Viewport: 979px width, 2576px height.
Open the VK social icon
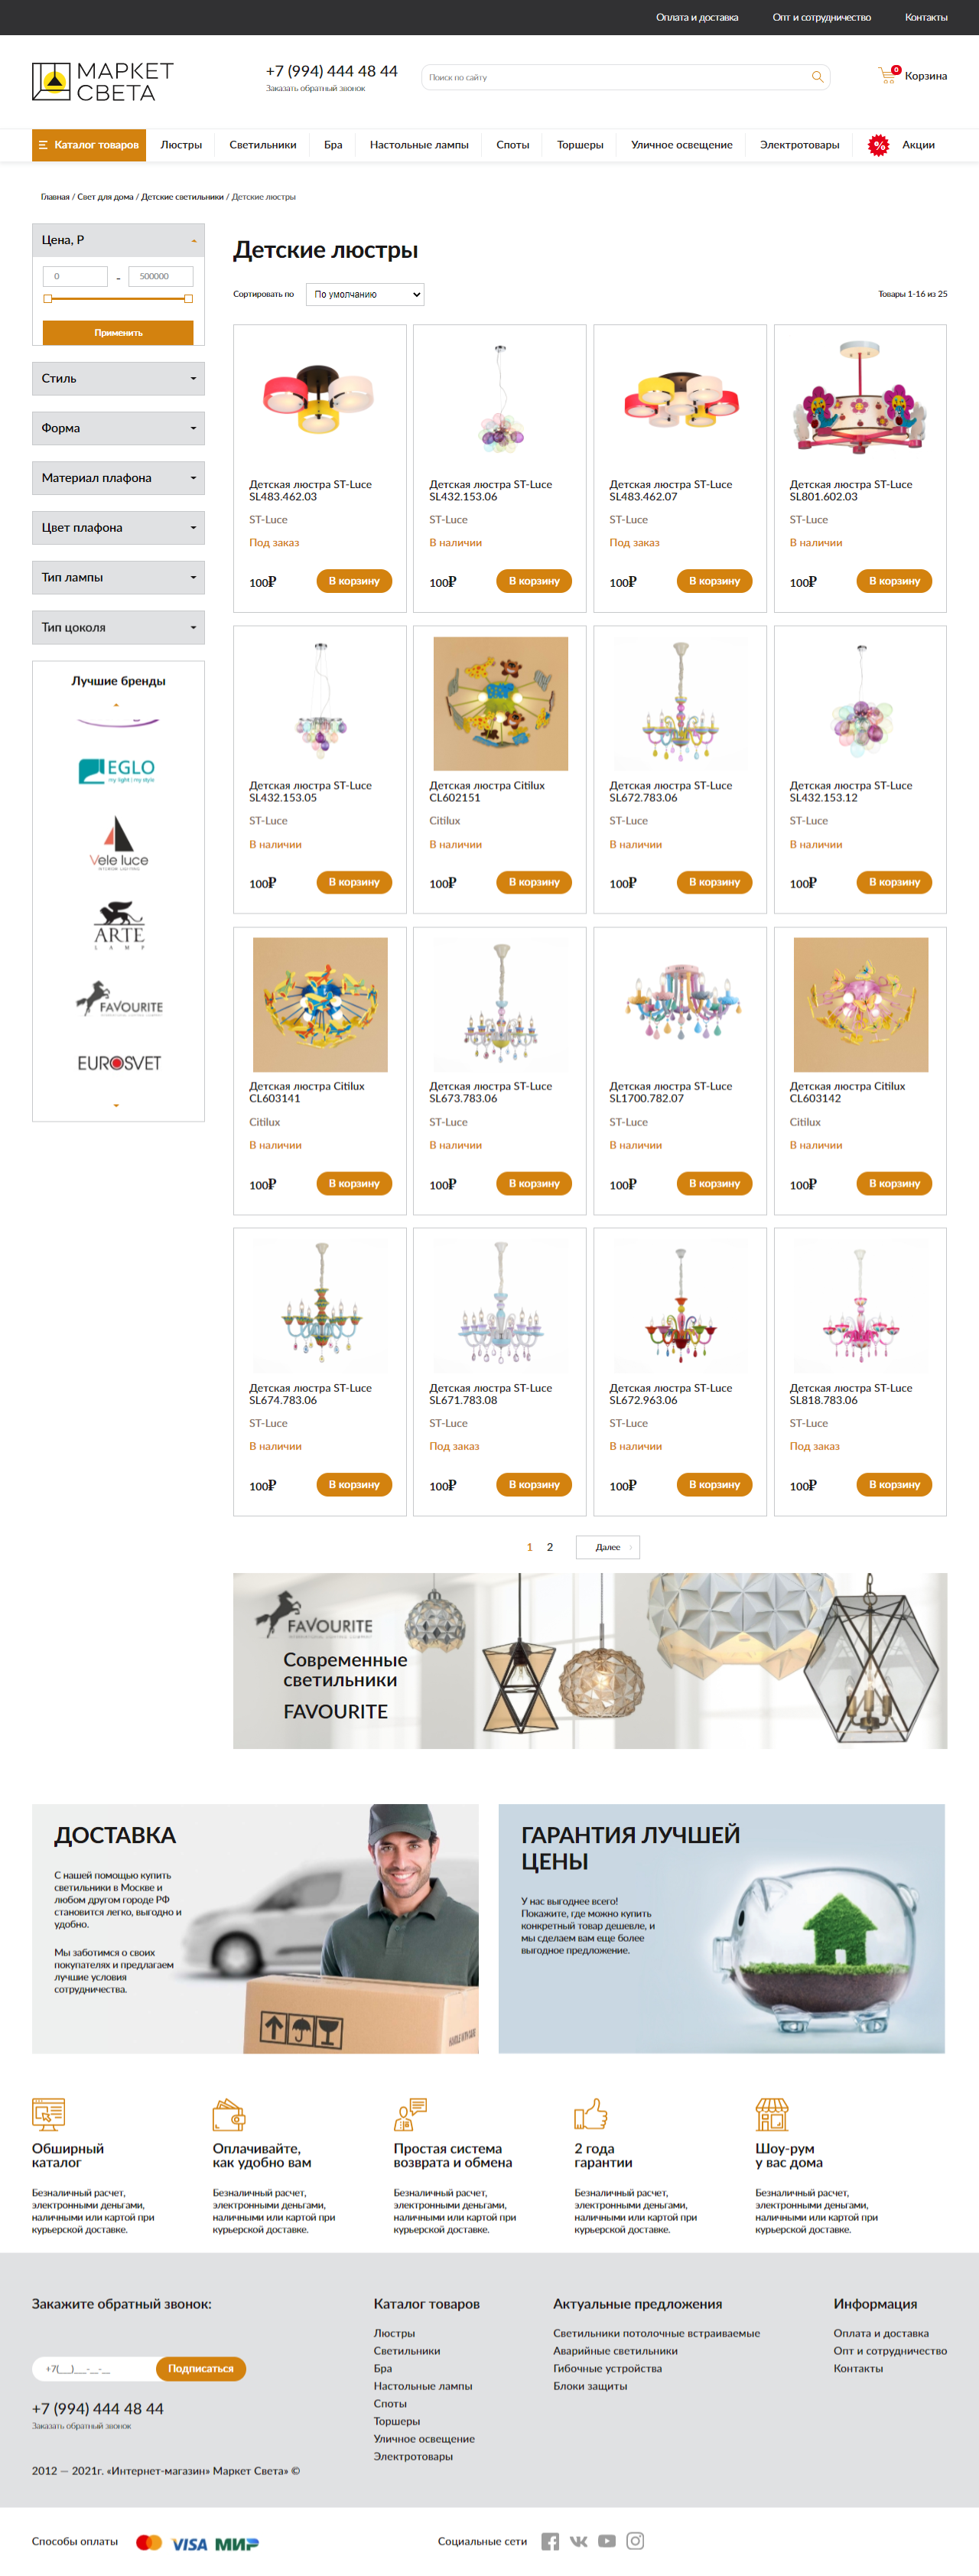[578, 2541]
